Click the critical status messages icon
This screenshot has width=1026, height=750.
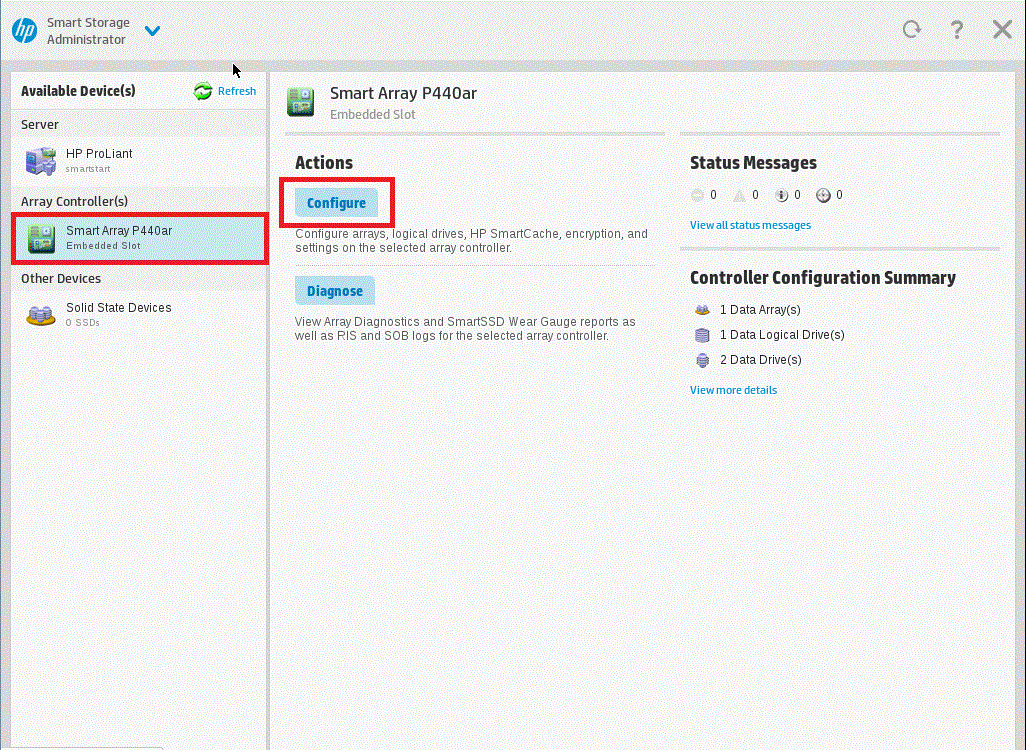coord(697,195)
